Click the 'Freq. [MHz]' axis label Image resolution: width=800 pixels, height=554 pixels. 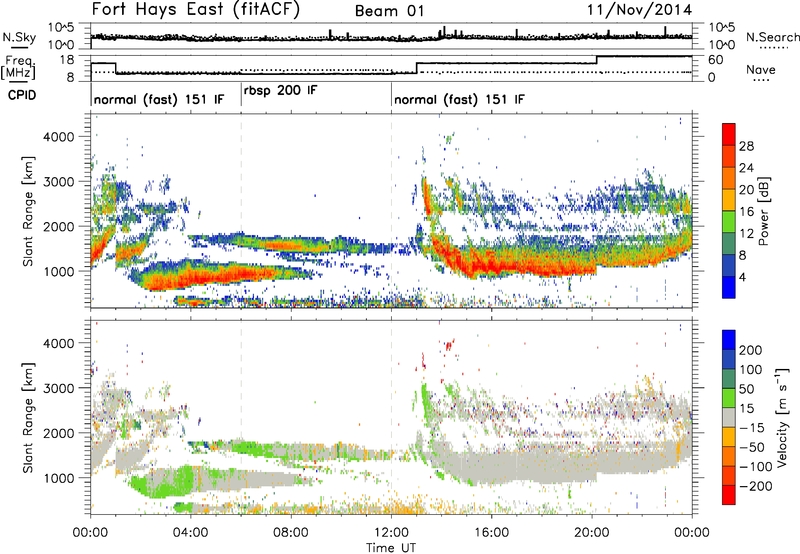coord(18,68)
